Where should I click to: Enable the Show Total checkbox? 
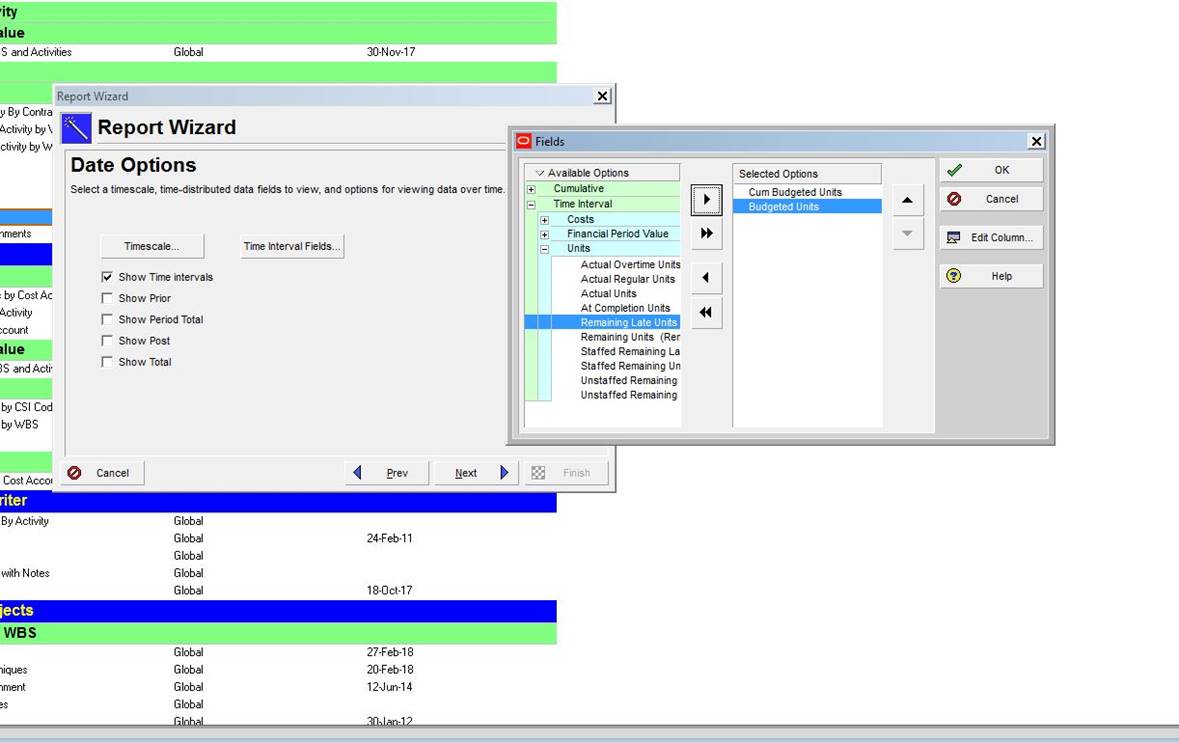pyautogui.click(x=107, y=362)
